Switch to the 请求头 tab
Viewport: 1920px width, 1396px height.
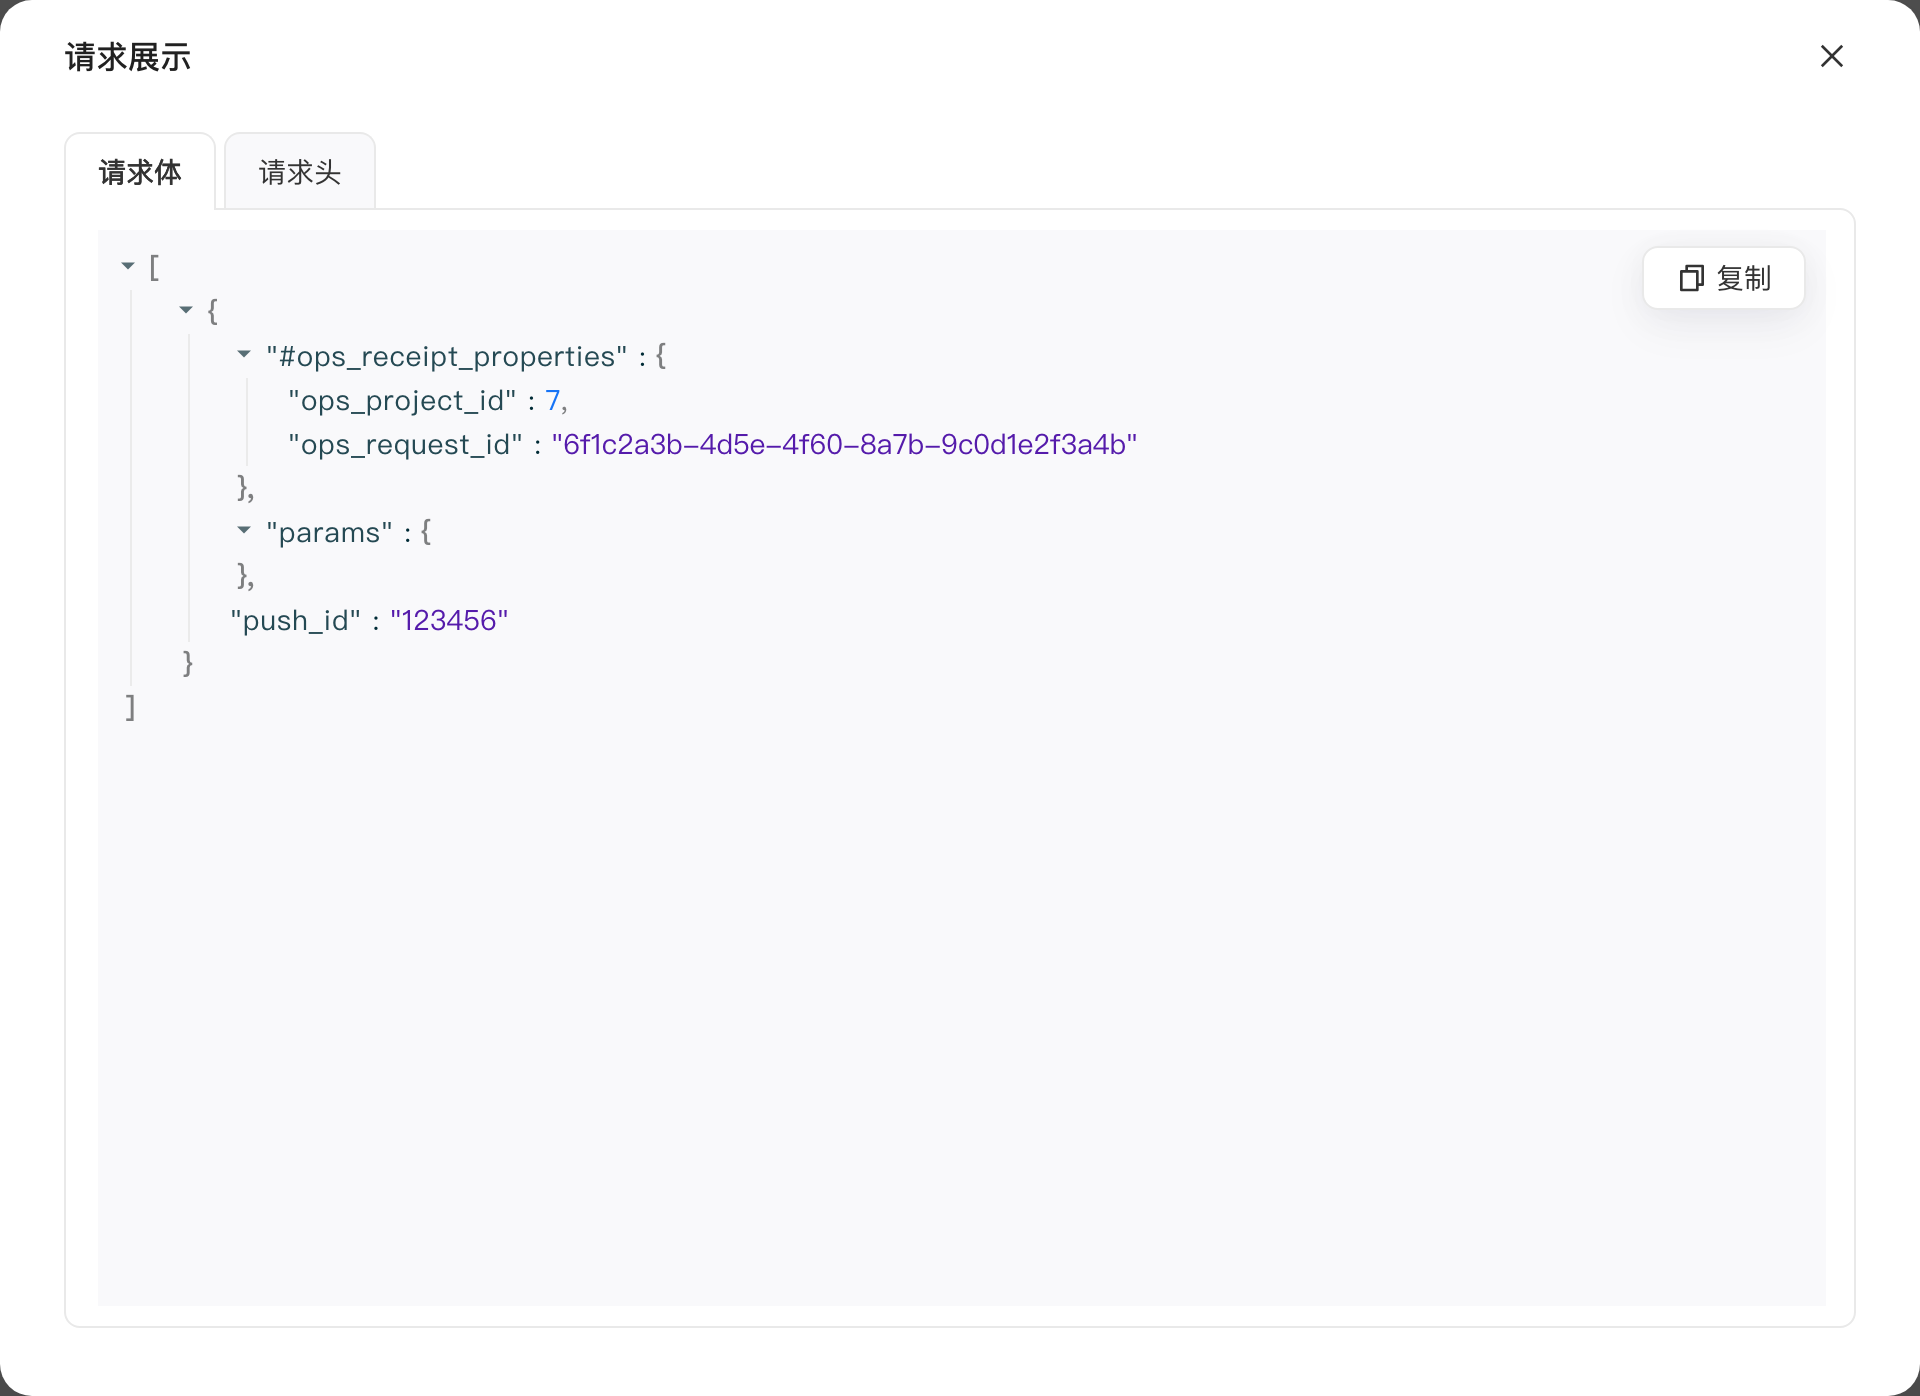[300, 172]
